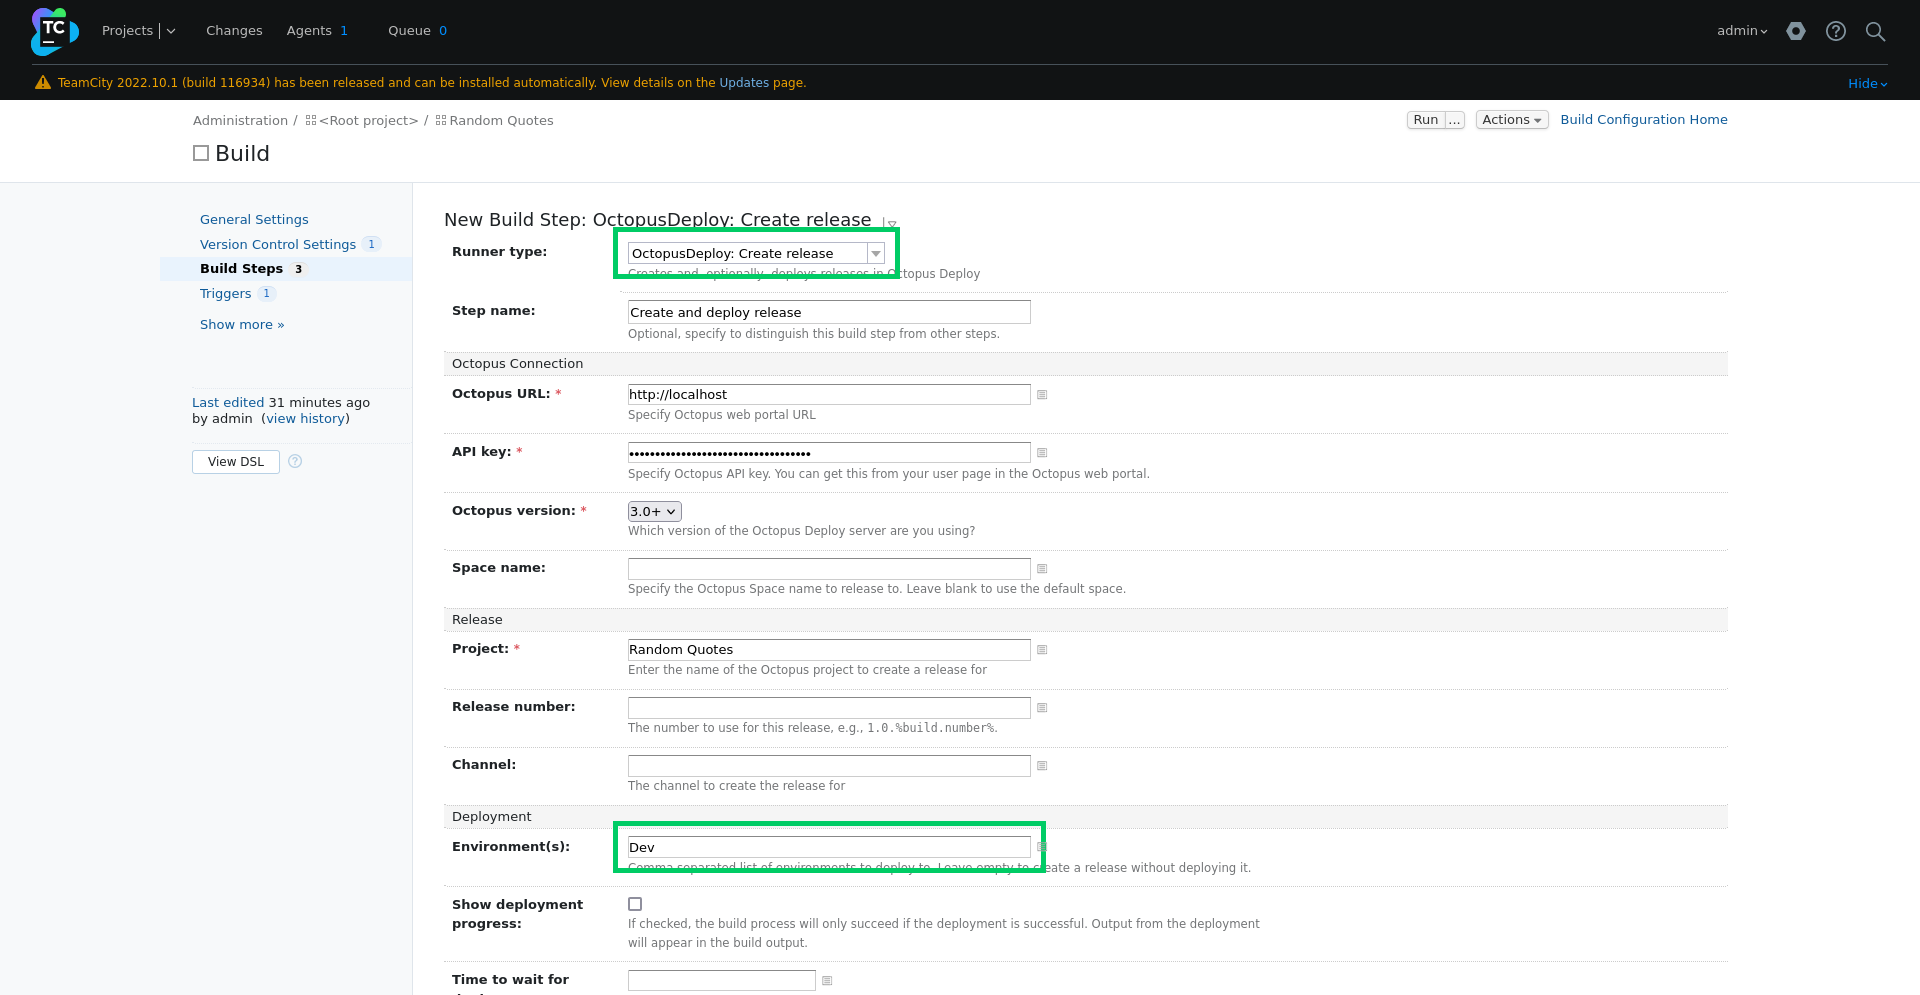Expand Show more settings in sidebar
The width and height of the screenshot is (1920, 995).
coord(242,325)
